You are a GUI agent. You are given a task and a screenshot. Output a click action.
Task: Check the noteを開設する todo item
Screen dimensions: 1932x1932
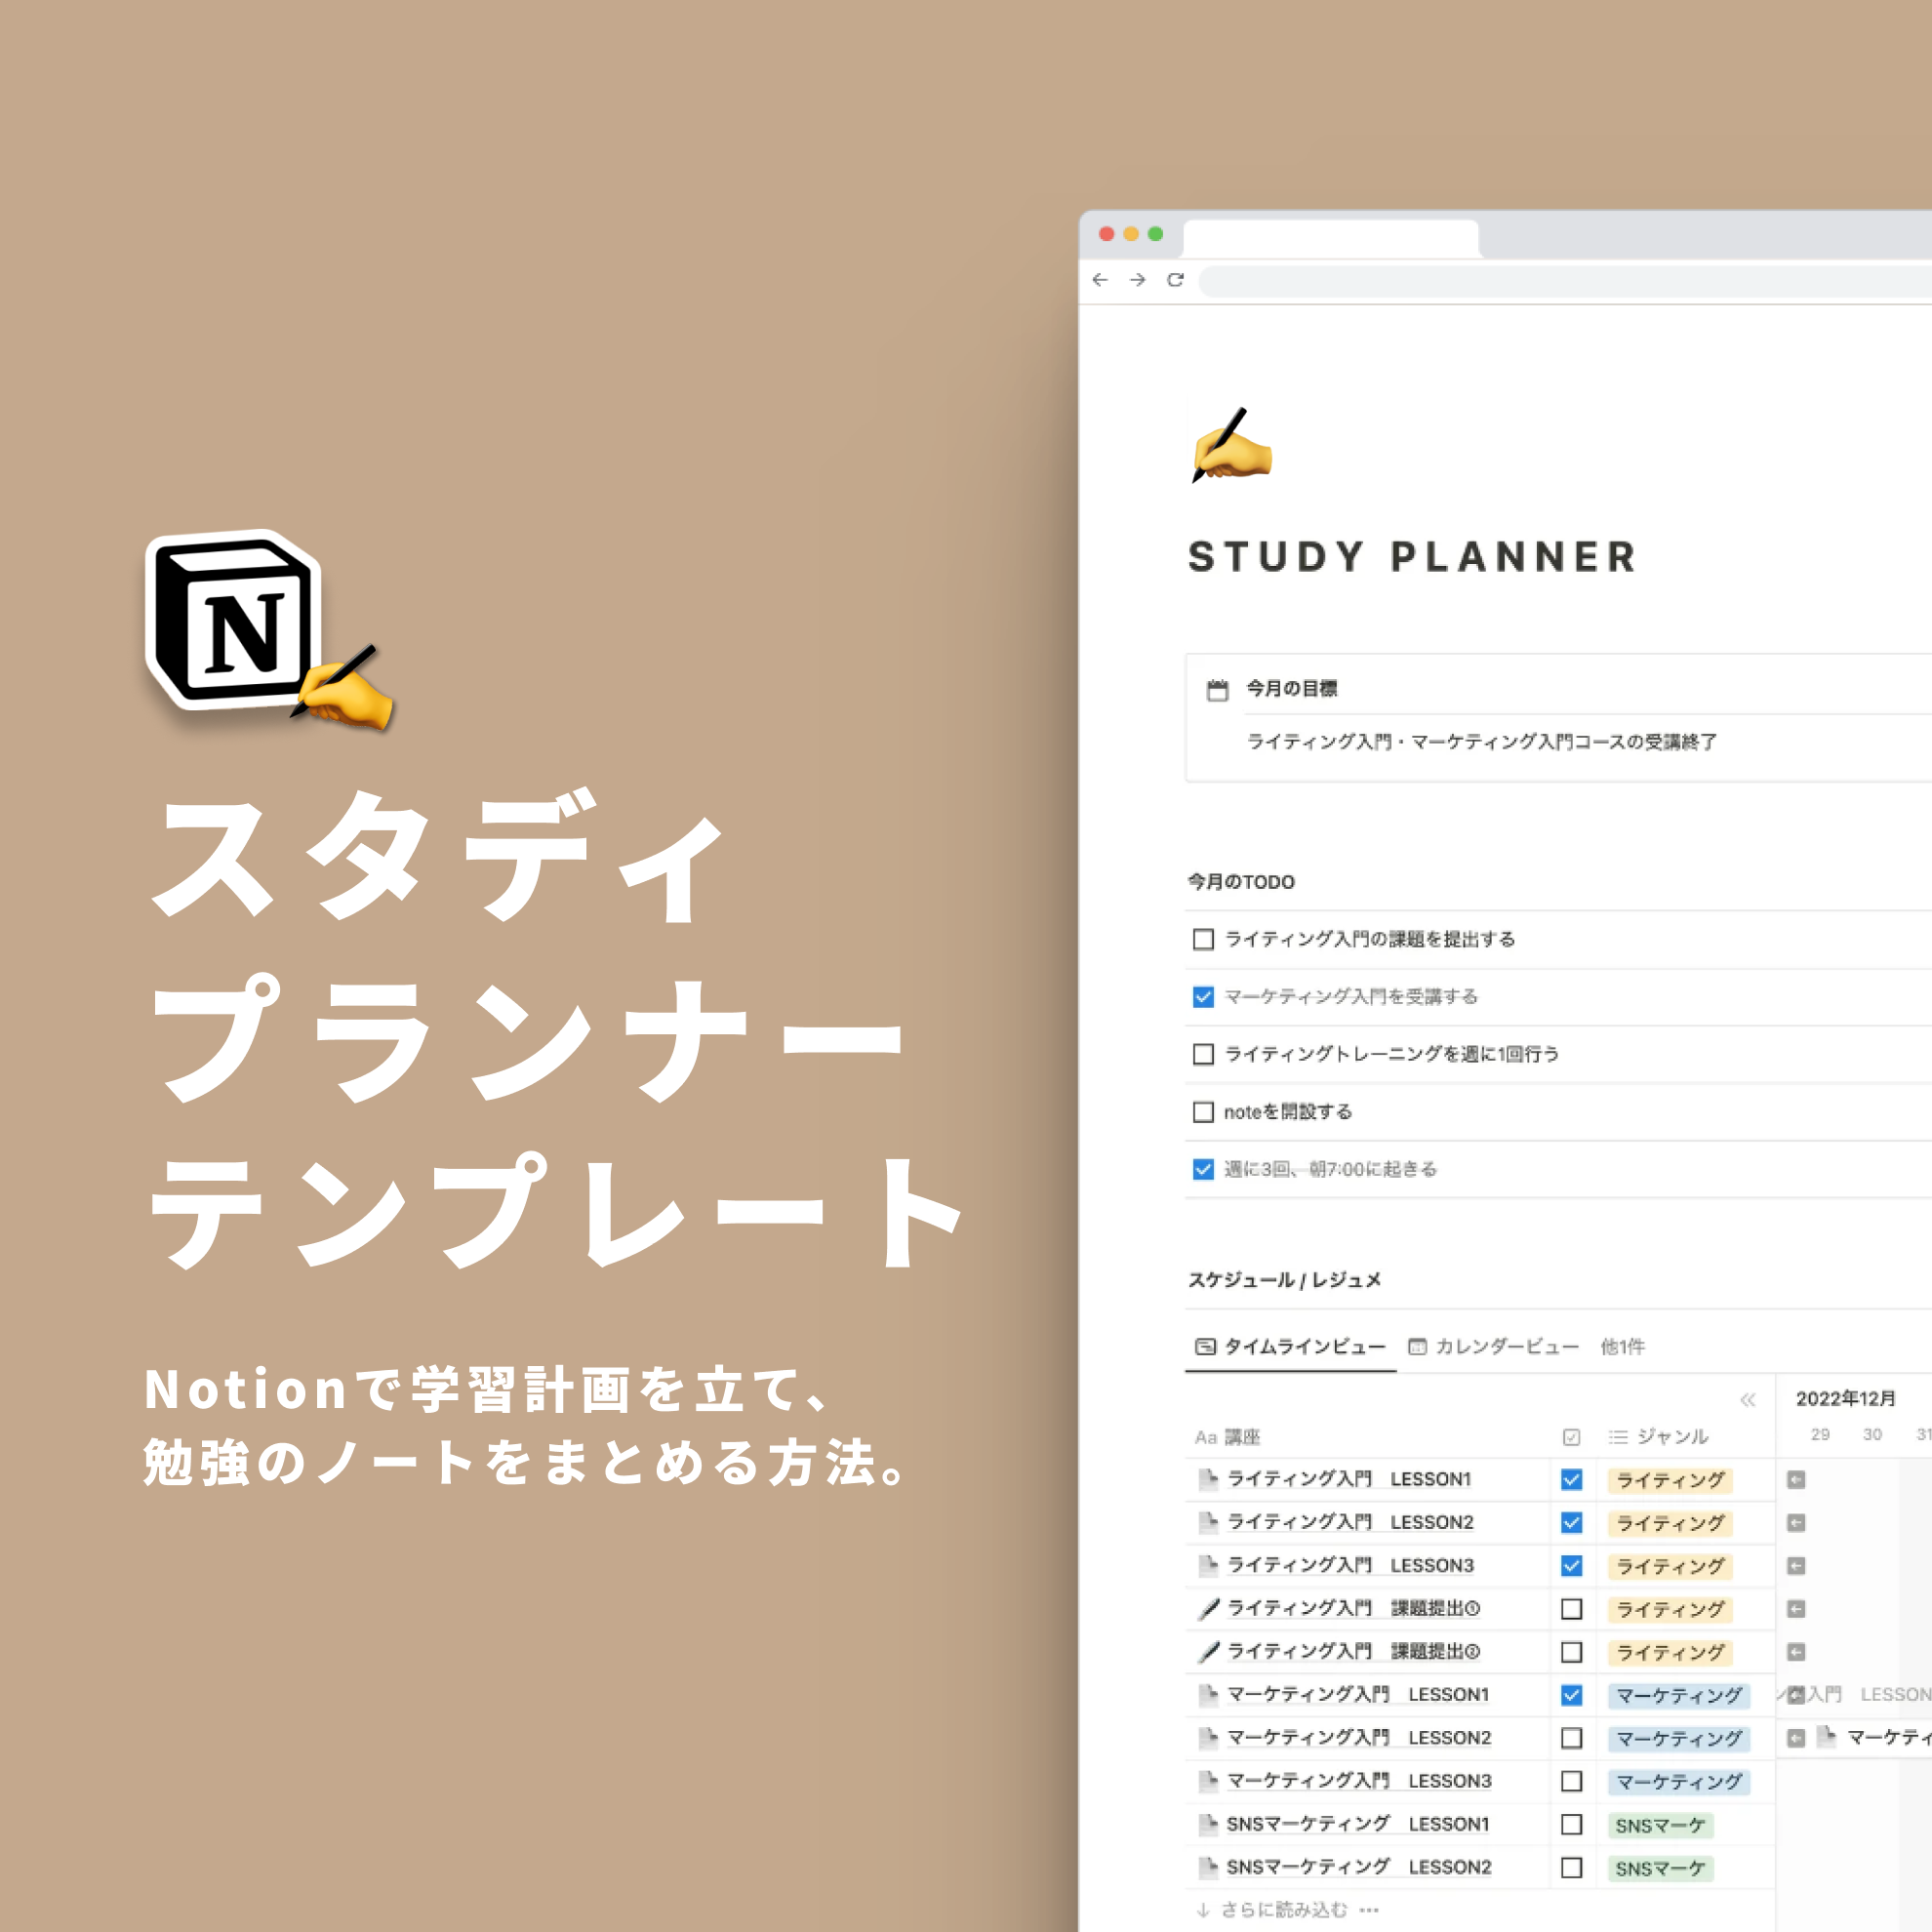(1203, 1112)
